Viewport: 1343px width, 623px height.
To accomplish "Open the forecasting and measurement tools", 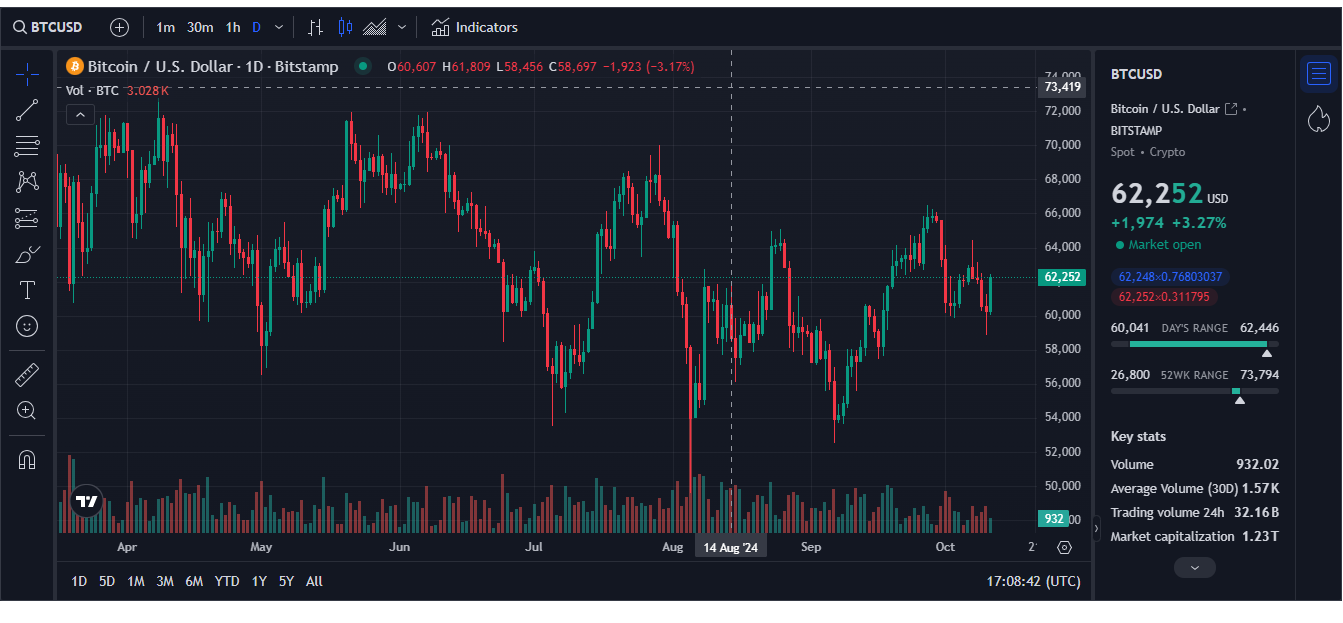I will point(27,218).
